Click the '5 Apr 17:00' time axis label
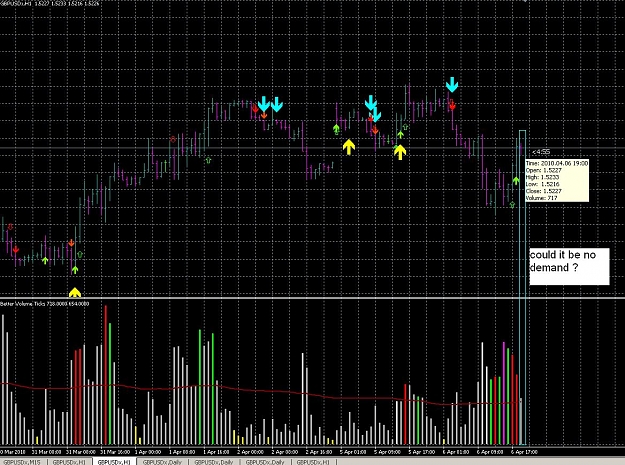Viewport: 625px width, 465px height. pyautogui.click(x=421, y=452)
